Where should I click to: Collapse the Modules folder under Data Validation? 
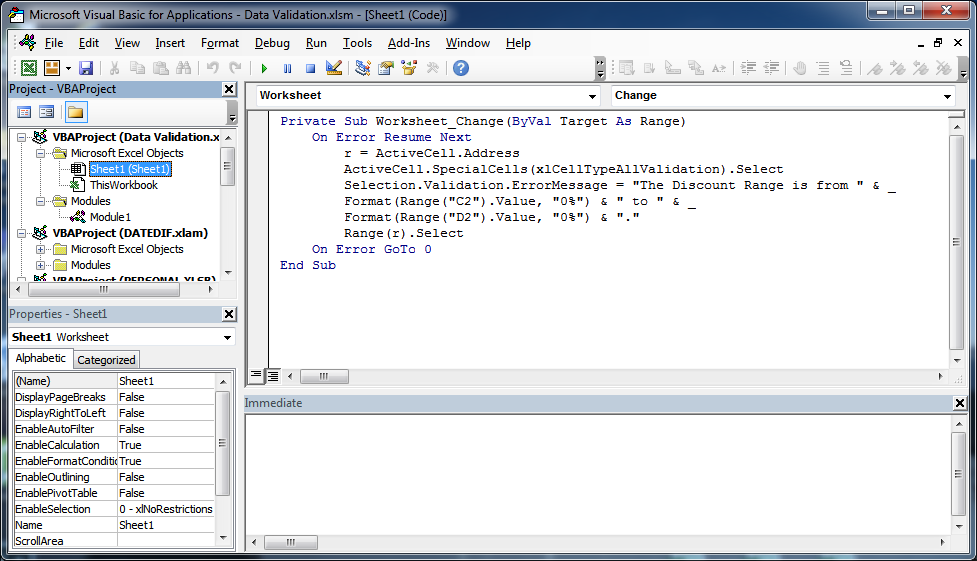[x=41, y=201]
